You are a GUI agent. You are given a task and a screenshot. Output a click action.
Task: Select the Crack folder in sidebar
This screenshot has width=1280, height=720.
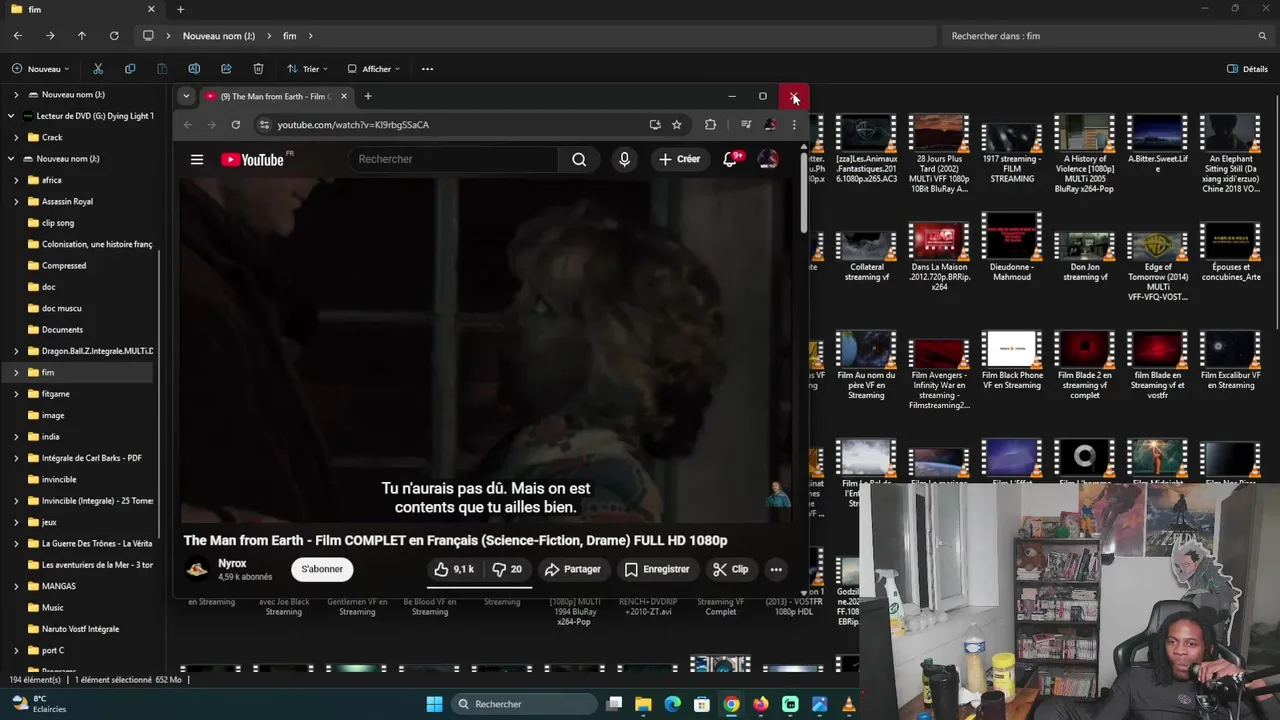click(52, 137)
